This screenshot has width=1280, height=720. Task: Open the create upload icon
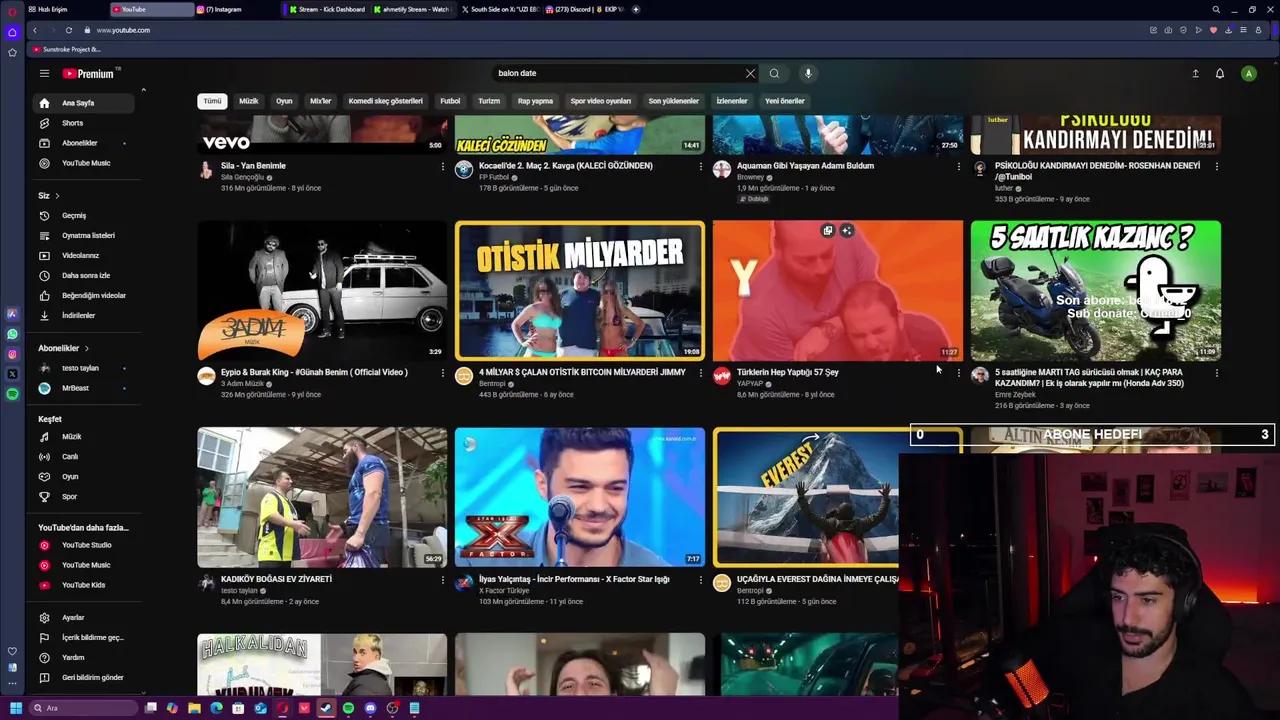1195,73
